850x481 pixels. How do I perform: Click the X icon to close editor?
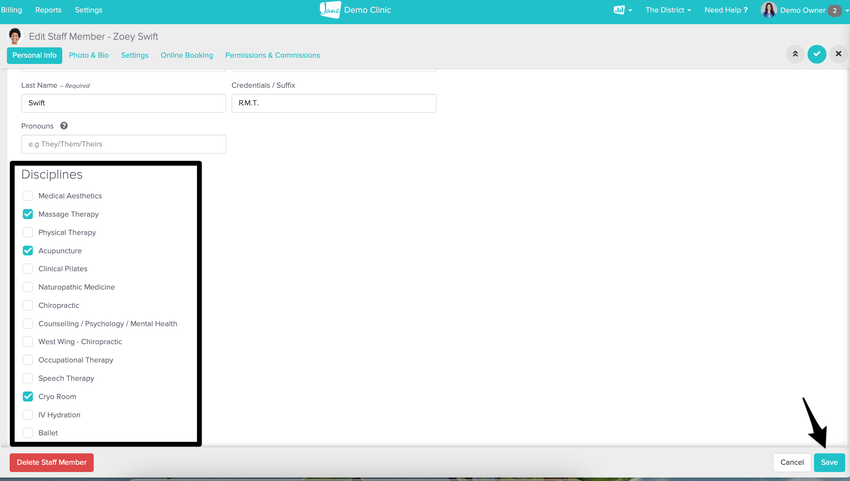(x=838, y=54)
